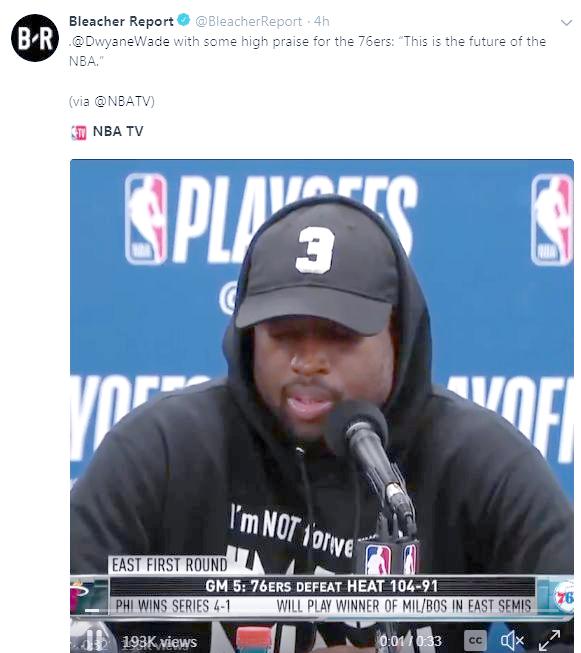Open the Bleacher Report B/R profile avatar
This screenshot has height=653, width=581.
tap(35, 38)
